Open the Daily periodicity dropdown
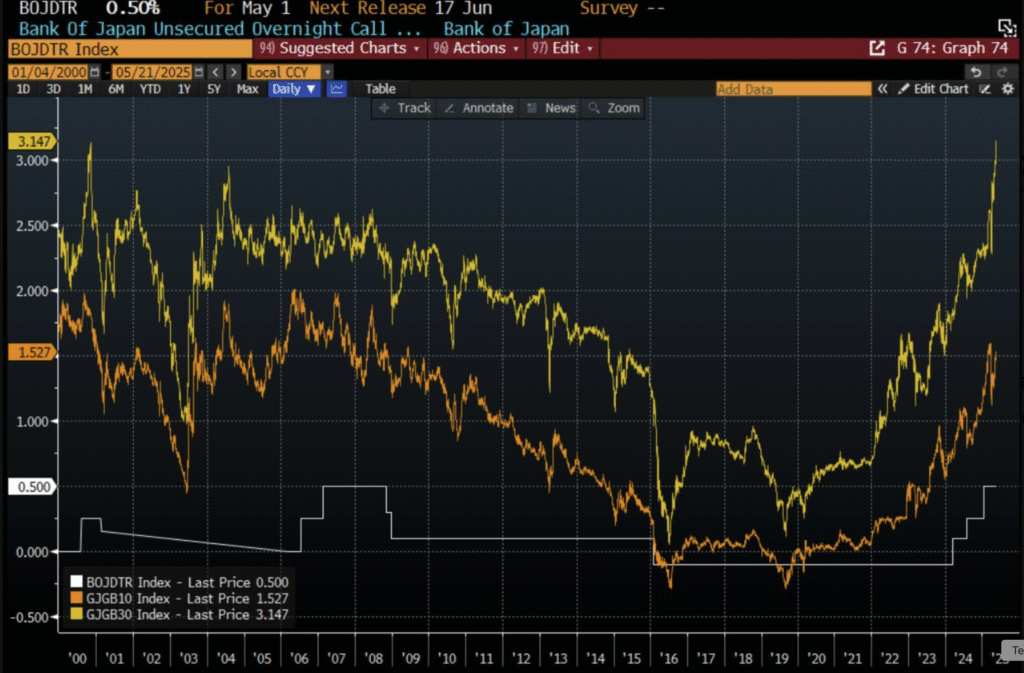Image resolution: width=1024 pixels, height=673 pixels. tap(294, 89)
